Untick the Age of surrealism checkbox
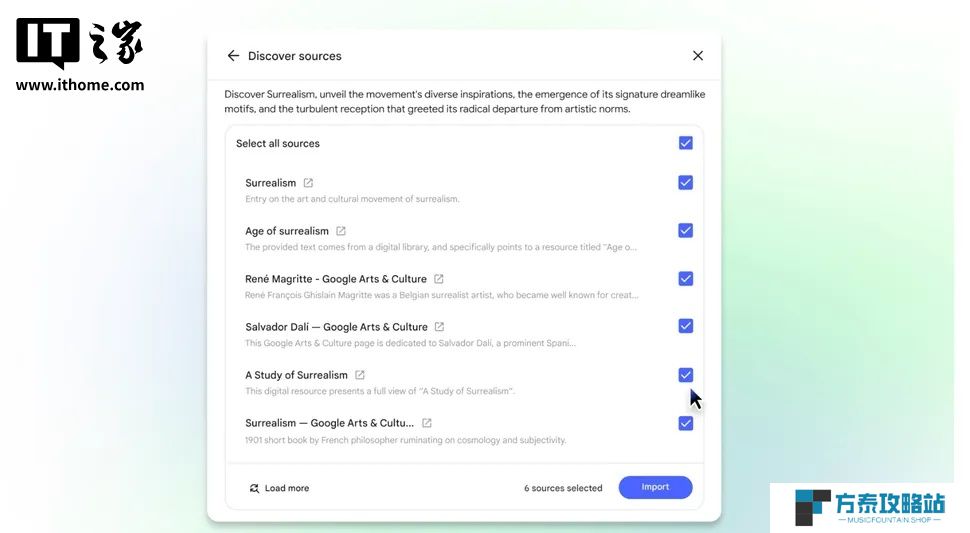Image resolution: width=970 pixels, height=533 pixels. [x=685, y=231]
